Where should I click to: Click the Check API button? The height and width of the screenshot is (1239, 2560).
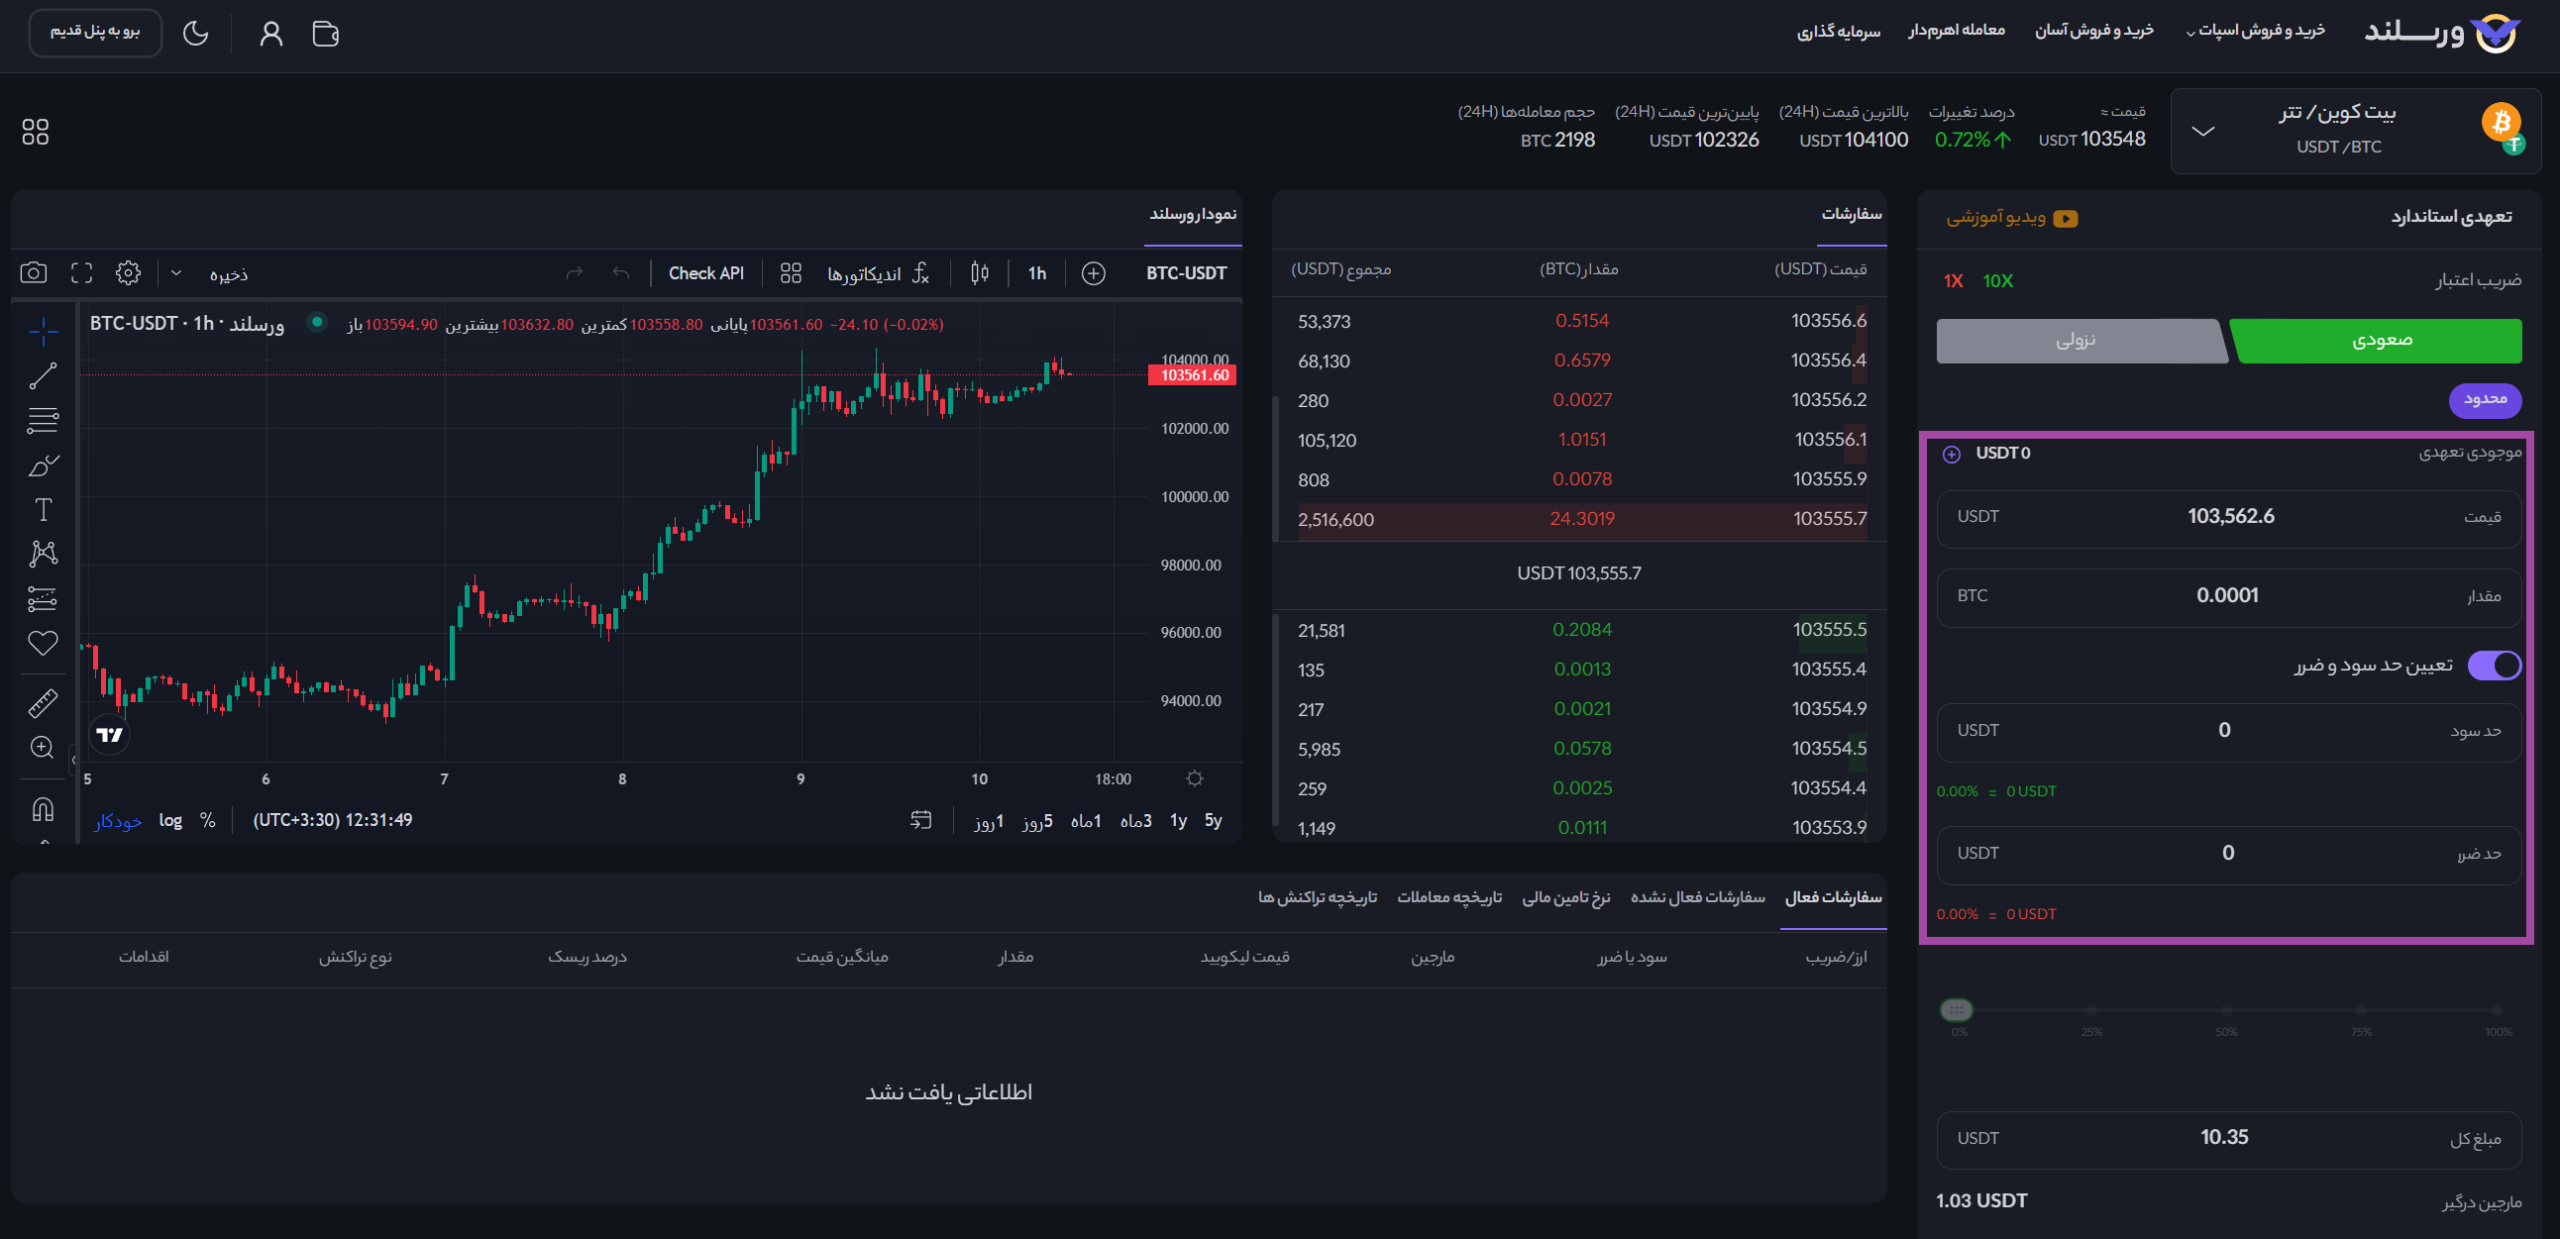(x=706, y=273)
